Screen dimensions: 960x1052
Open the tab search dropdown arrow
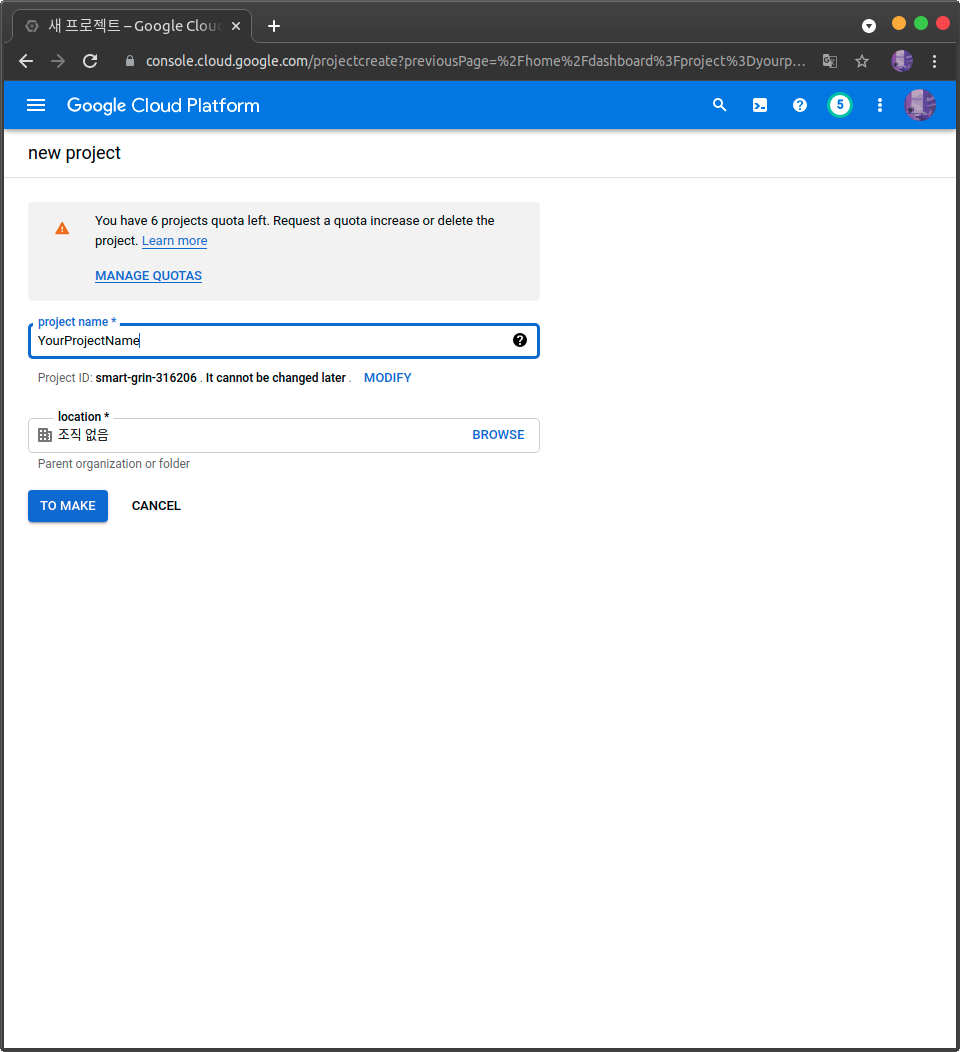(869, 26)
